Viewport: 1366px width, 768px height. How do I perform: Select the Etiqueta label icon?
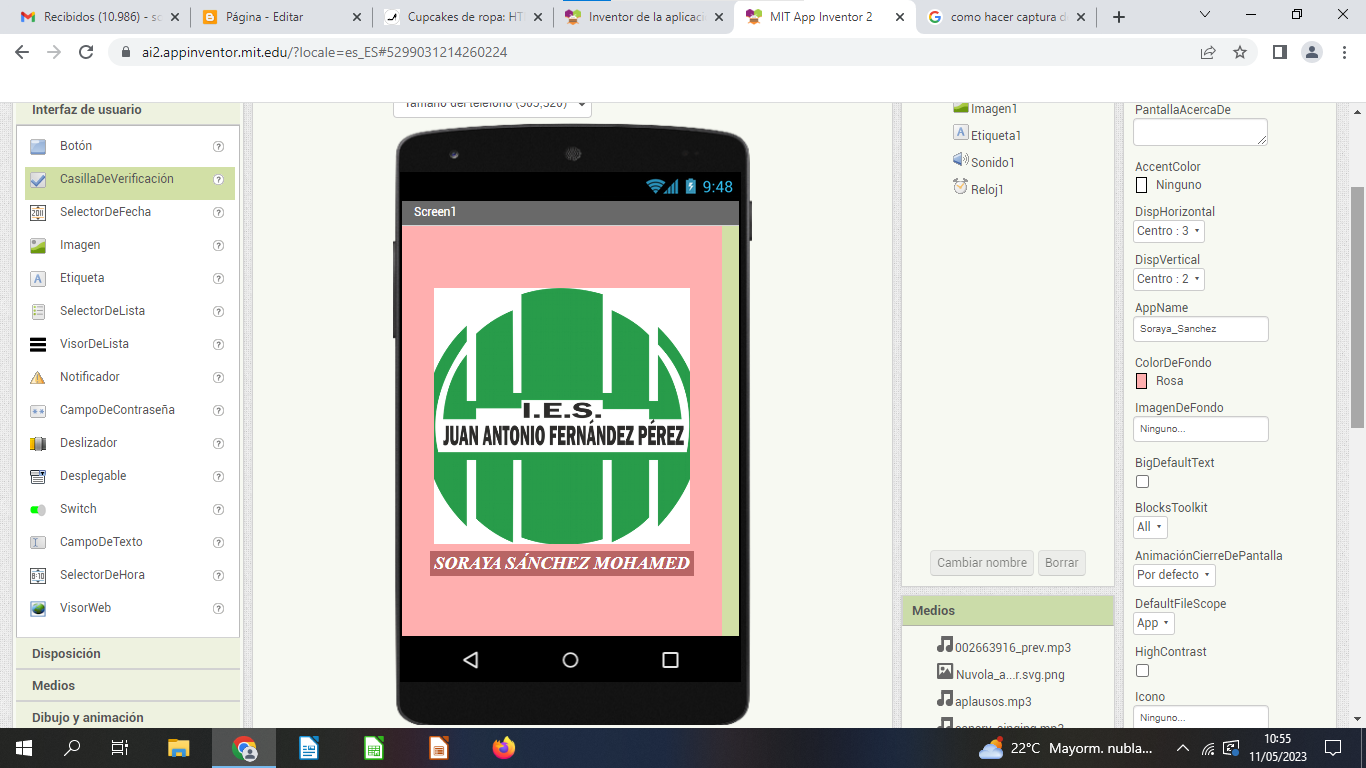[x=38, y=278]
